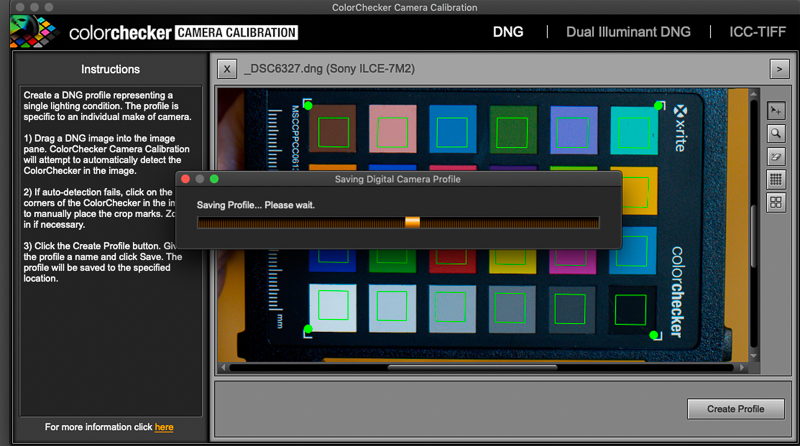Viewport: 800px width, 446px height.
Task: Click the top-right green crop corner marker
Action: click(x=658, y=105)
